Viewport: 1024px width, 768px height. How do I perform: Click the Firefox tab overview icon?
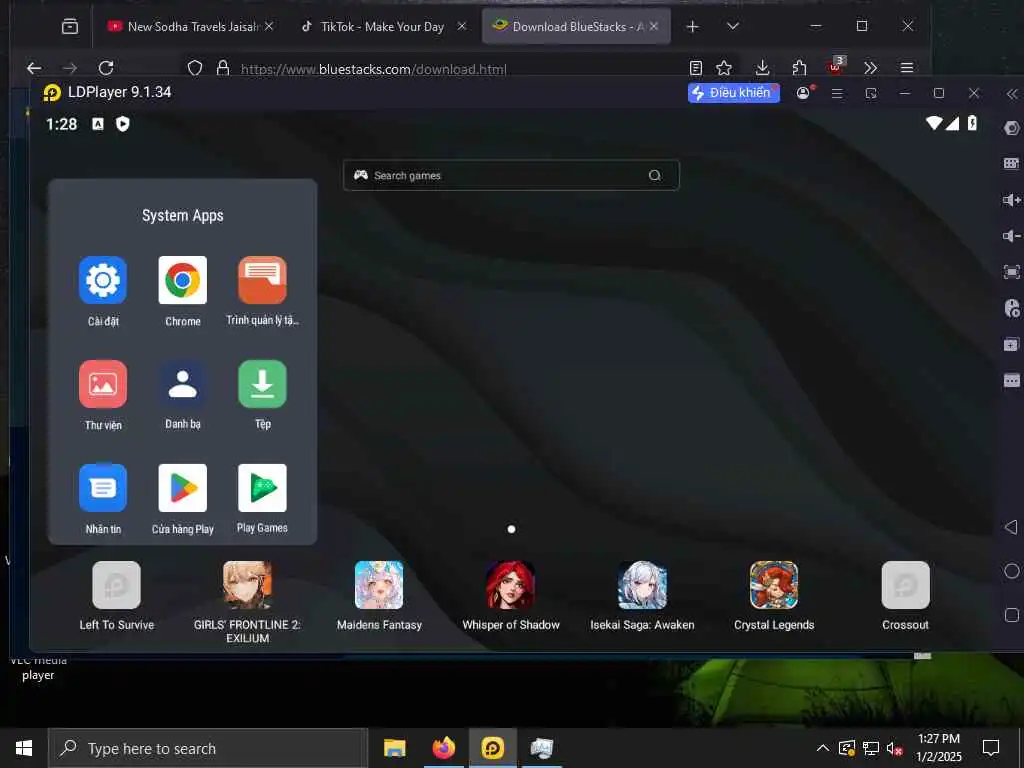coord(70,26)
